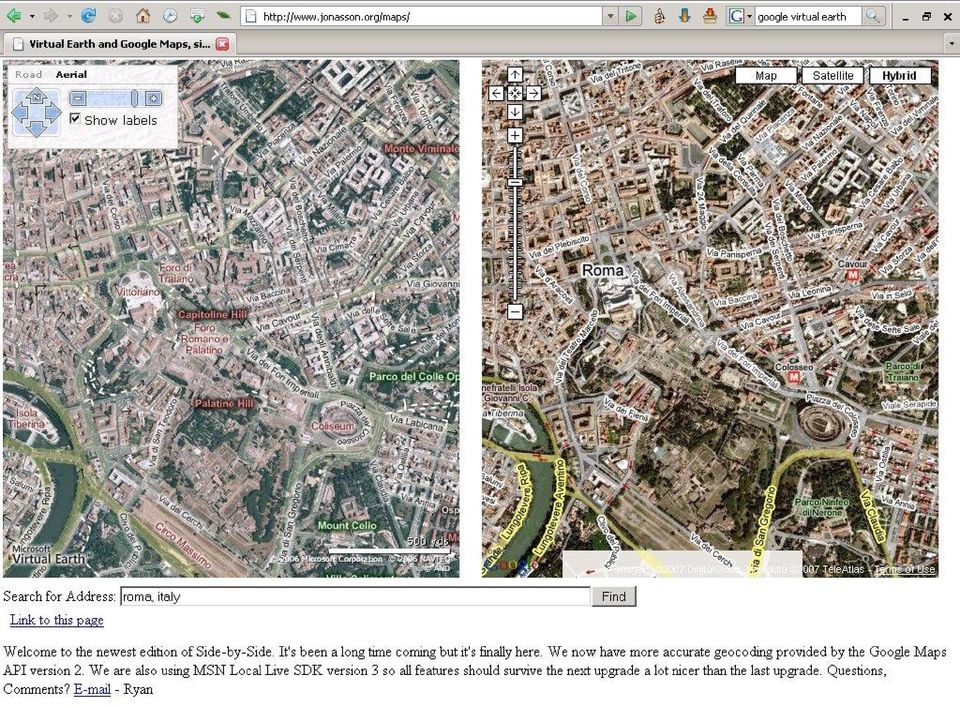Click the Colosseo metro station marker
960x707 pixels.
793,377
